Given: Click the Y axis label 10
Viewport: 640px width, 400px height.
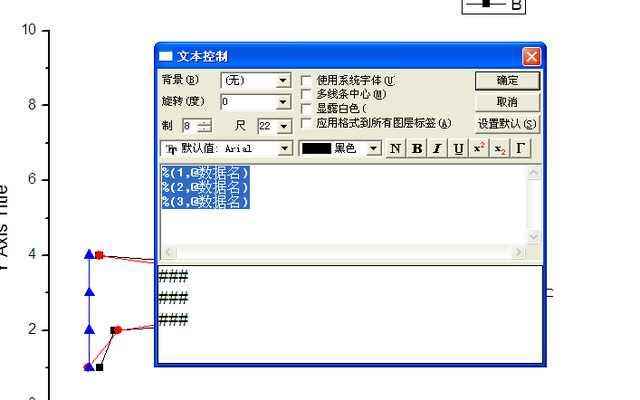Looking at the screenshot, I should [29, 30].
